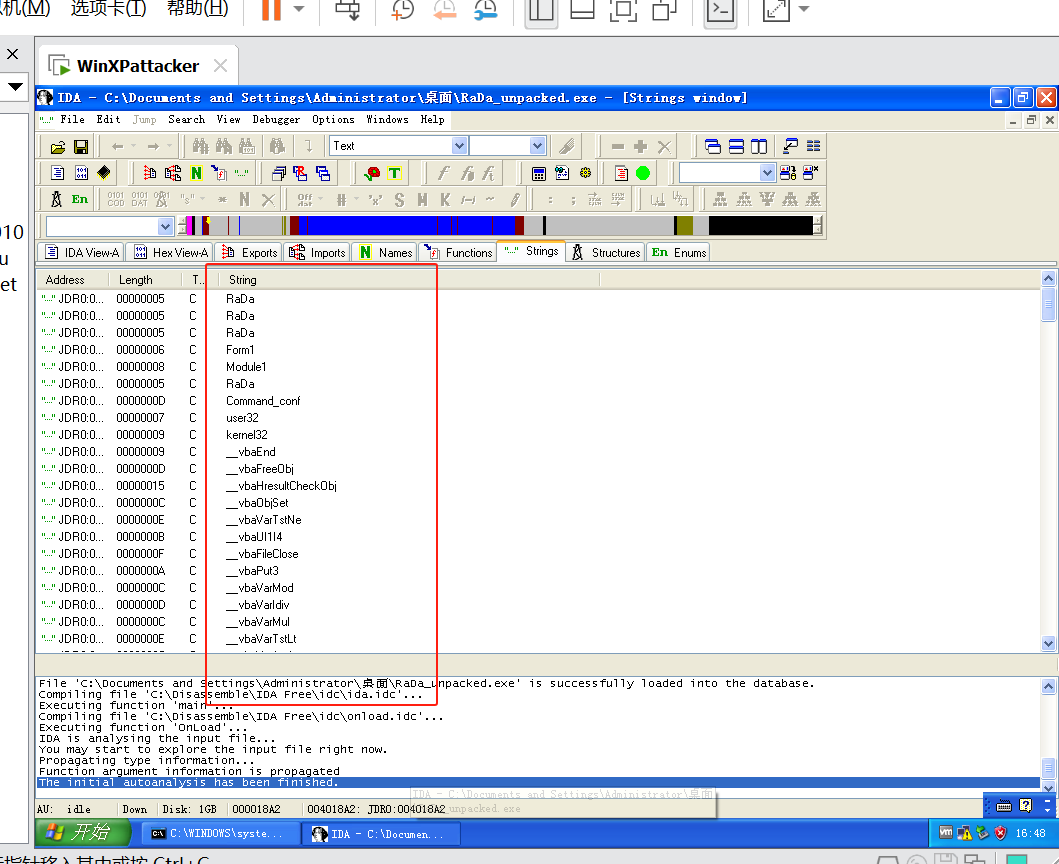The height and width of the screenshot is (864, 1059).
Task: Click the yellow gear icon
Action: [x=585, y=173]
